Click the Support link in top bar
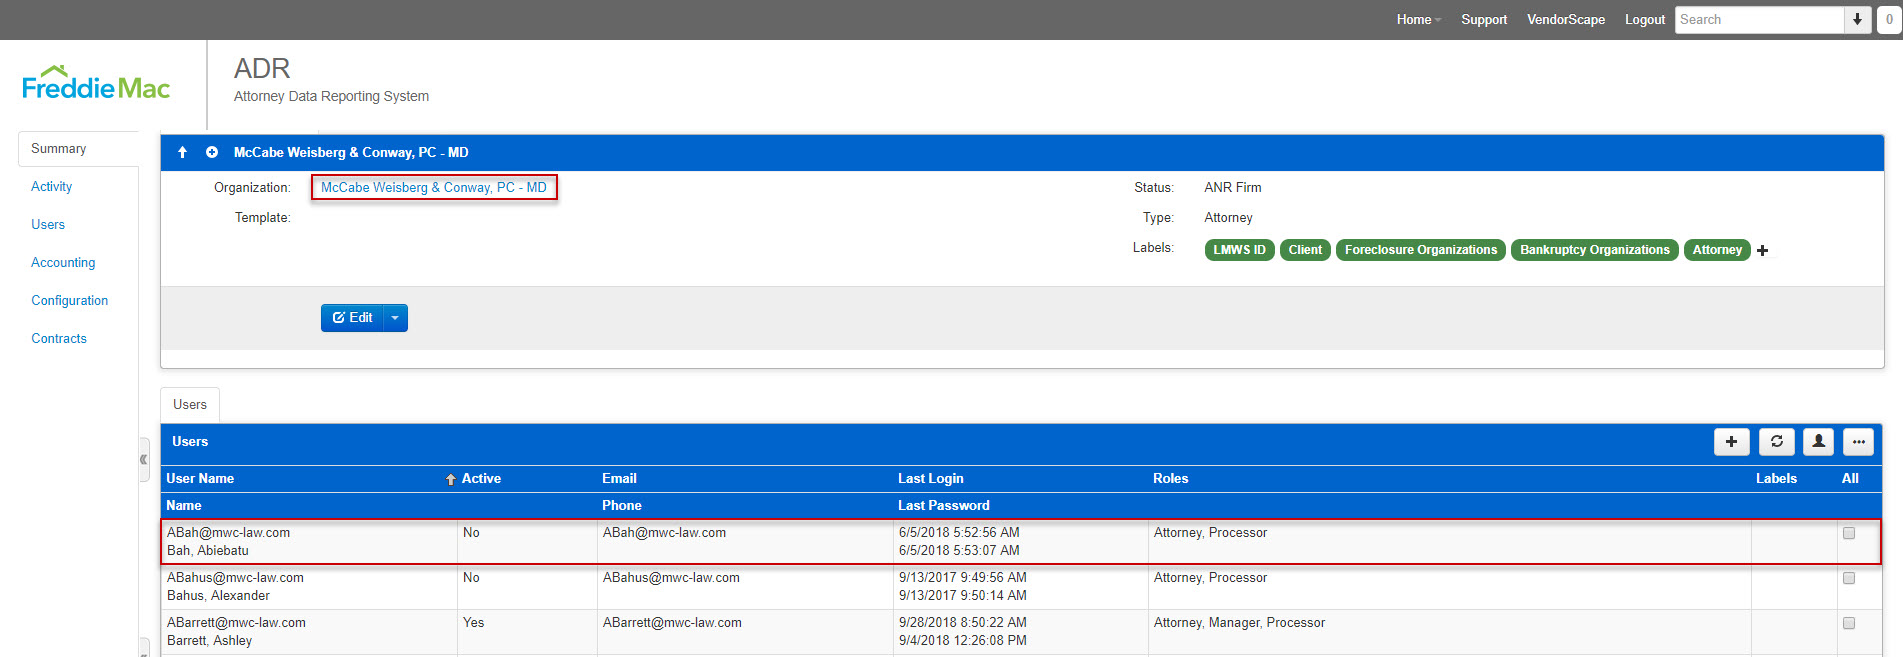The width and height of the screenshot is (1903, 657). click(x=1484, y=19)
